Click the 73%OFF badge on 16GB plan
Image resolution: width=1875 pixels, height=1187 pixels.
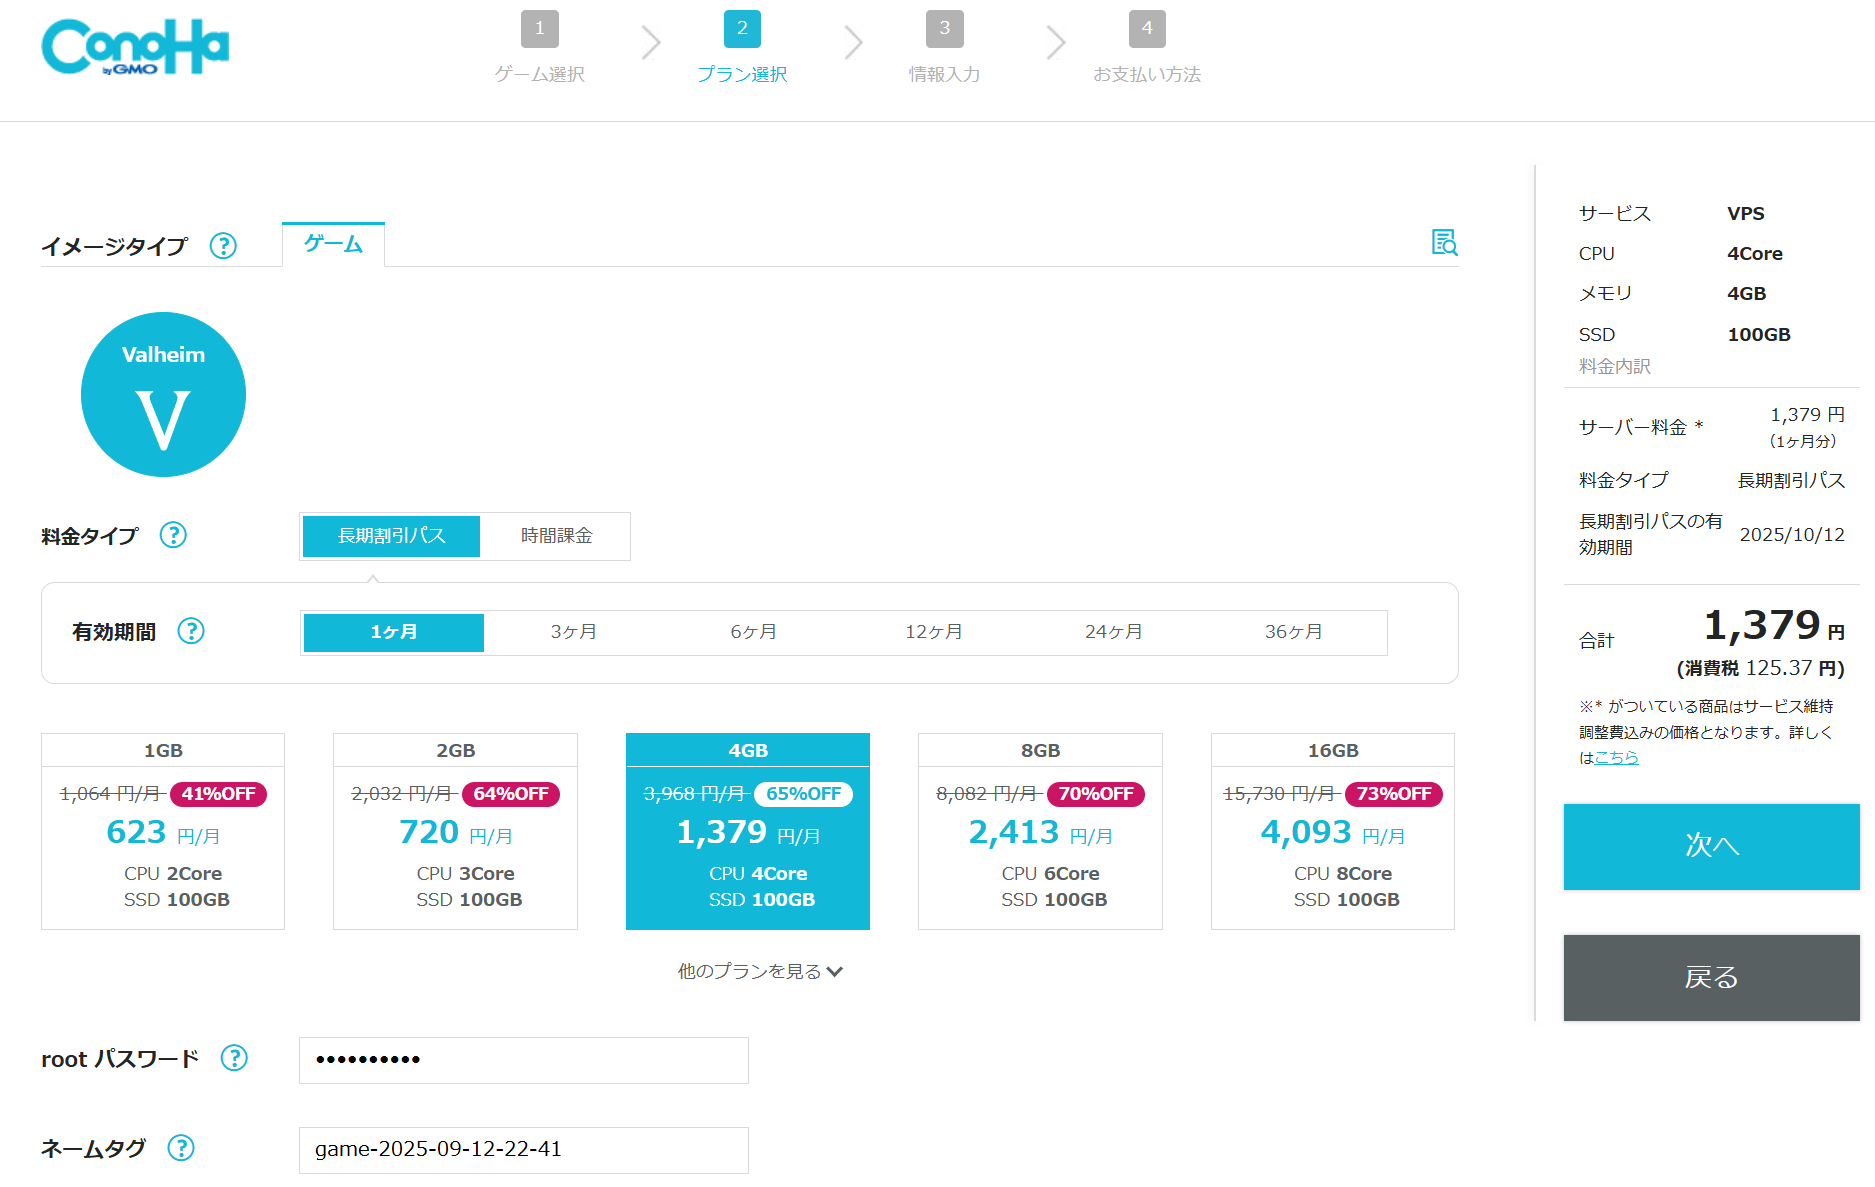coord(1394,794)
